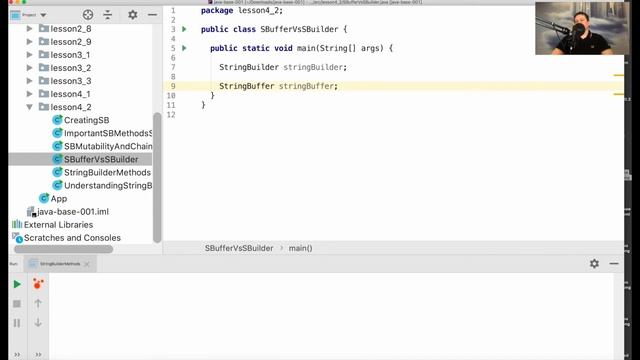Viewport: 640px width, 360px height.
Task: Click the locate/select opened file target icon
Action: pyautogui.click(x=88, y=15)
